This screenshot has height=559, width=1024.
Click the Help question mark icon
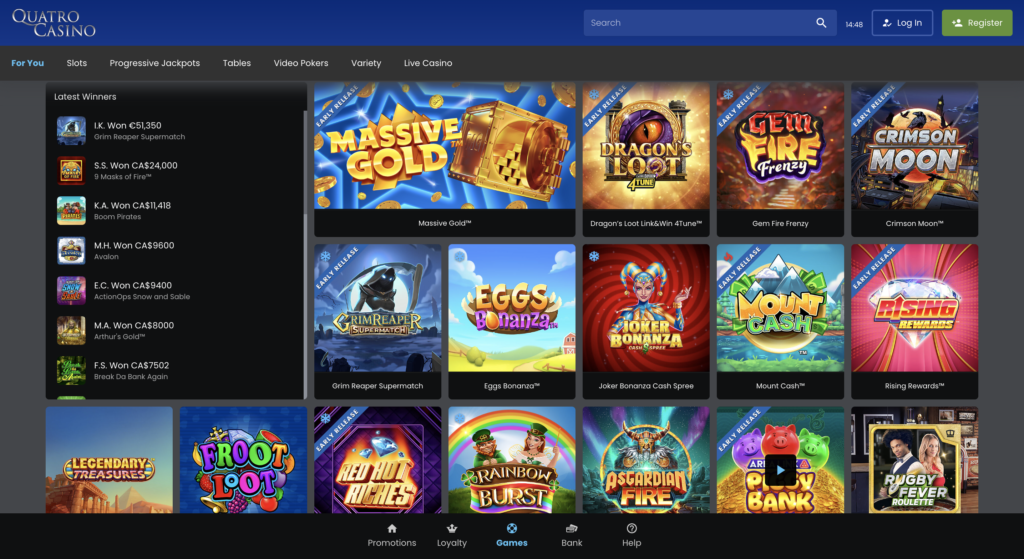tap(632, 528)
